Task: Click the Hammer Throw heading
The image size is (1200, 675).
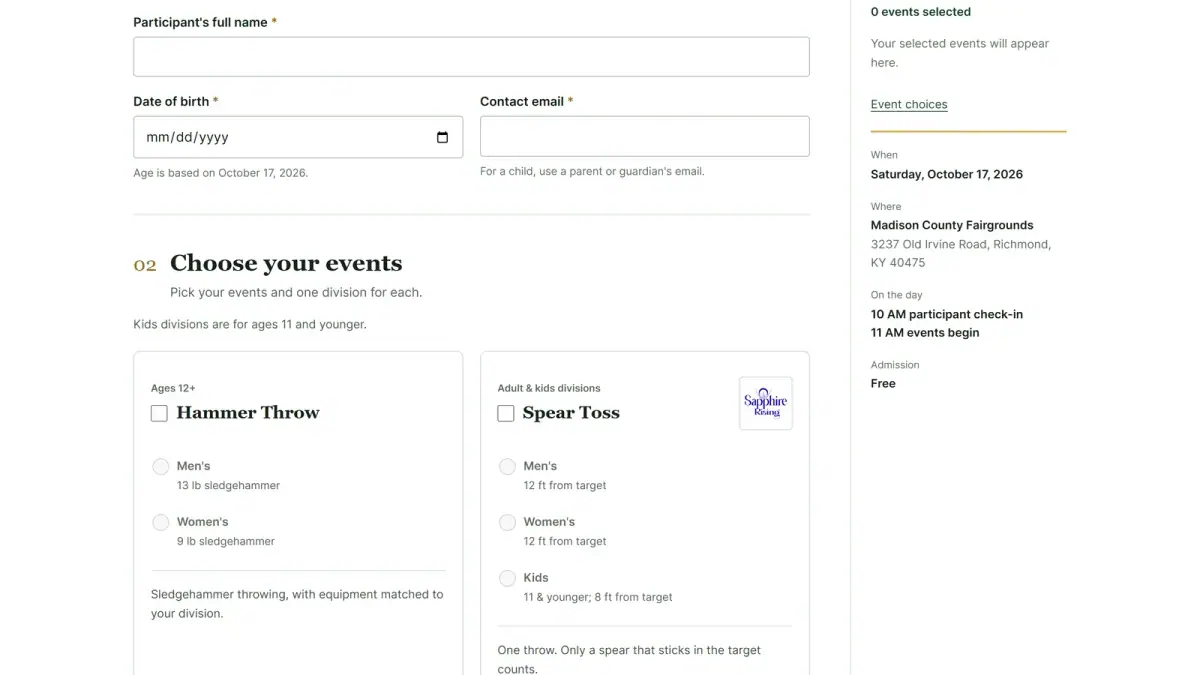Action: click(248, 412)
